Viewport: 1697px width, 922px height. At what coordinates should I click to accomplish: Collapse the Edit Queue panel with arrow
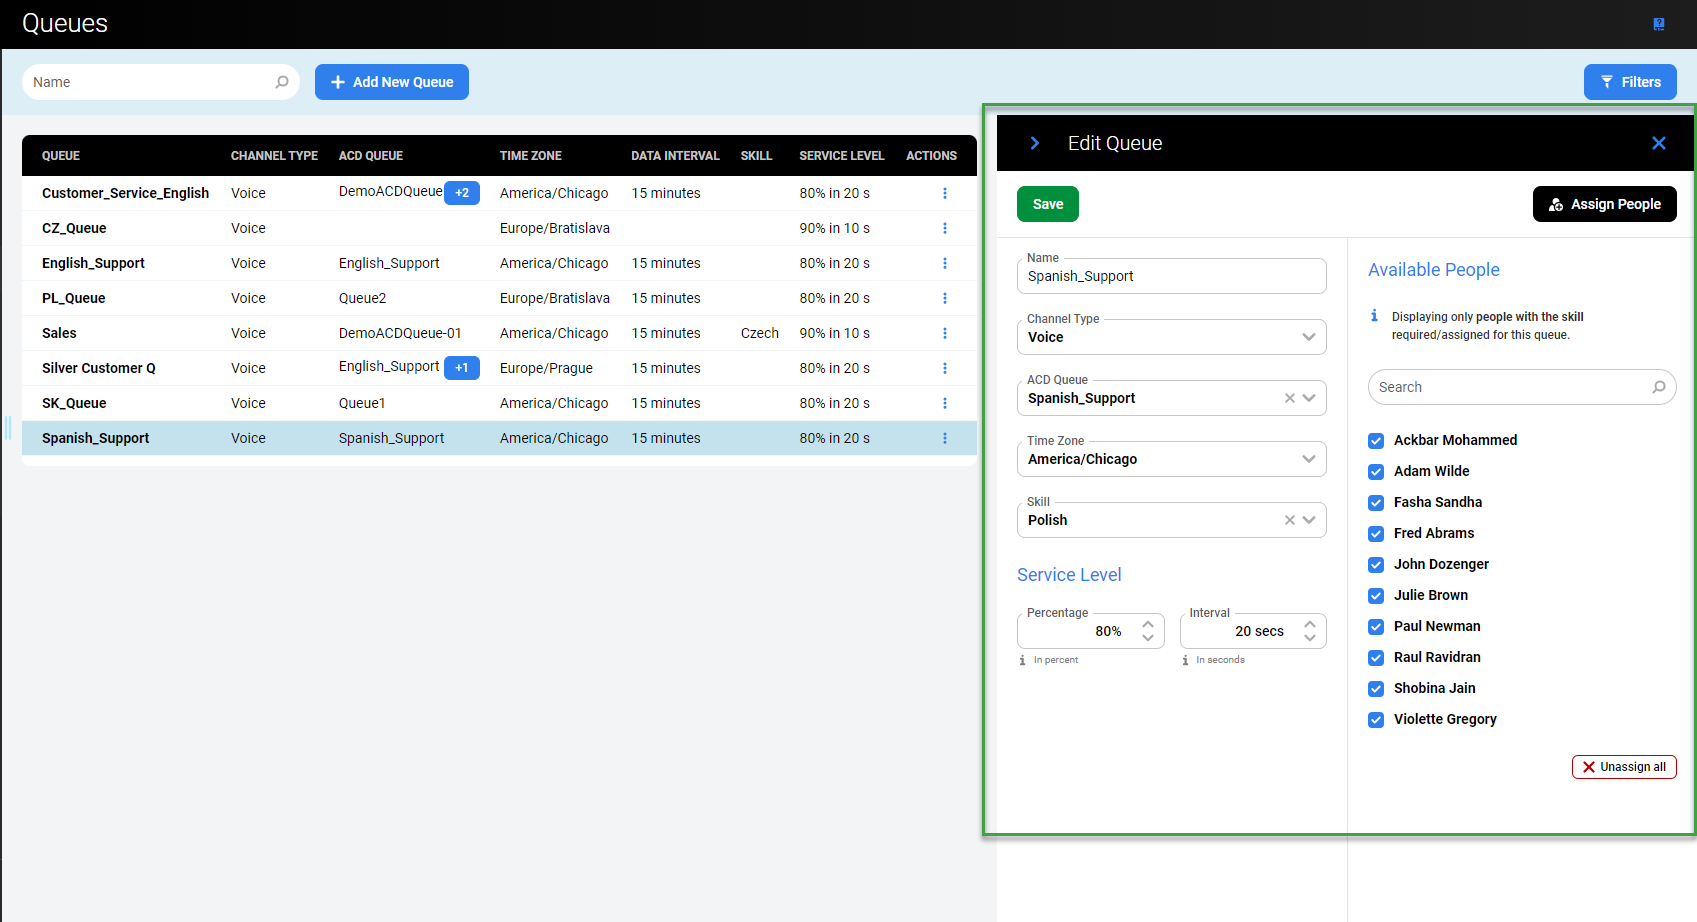1035,143
